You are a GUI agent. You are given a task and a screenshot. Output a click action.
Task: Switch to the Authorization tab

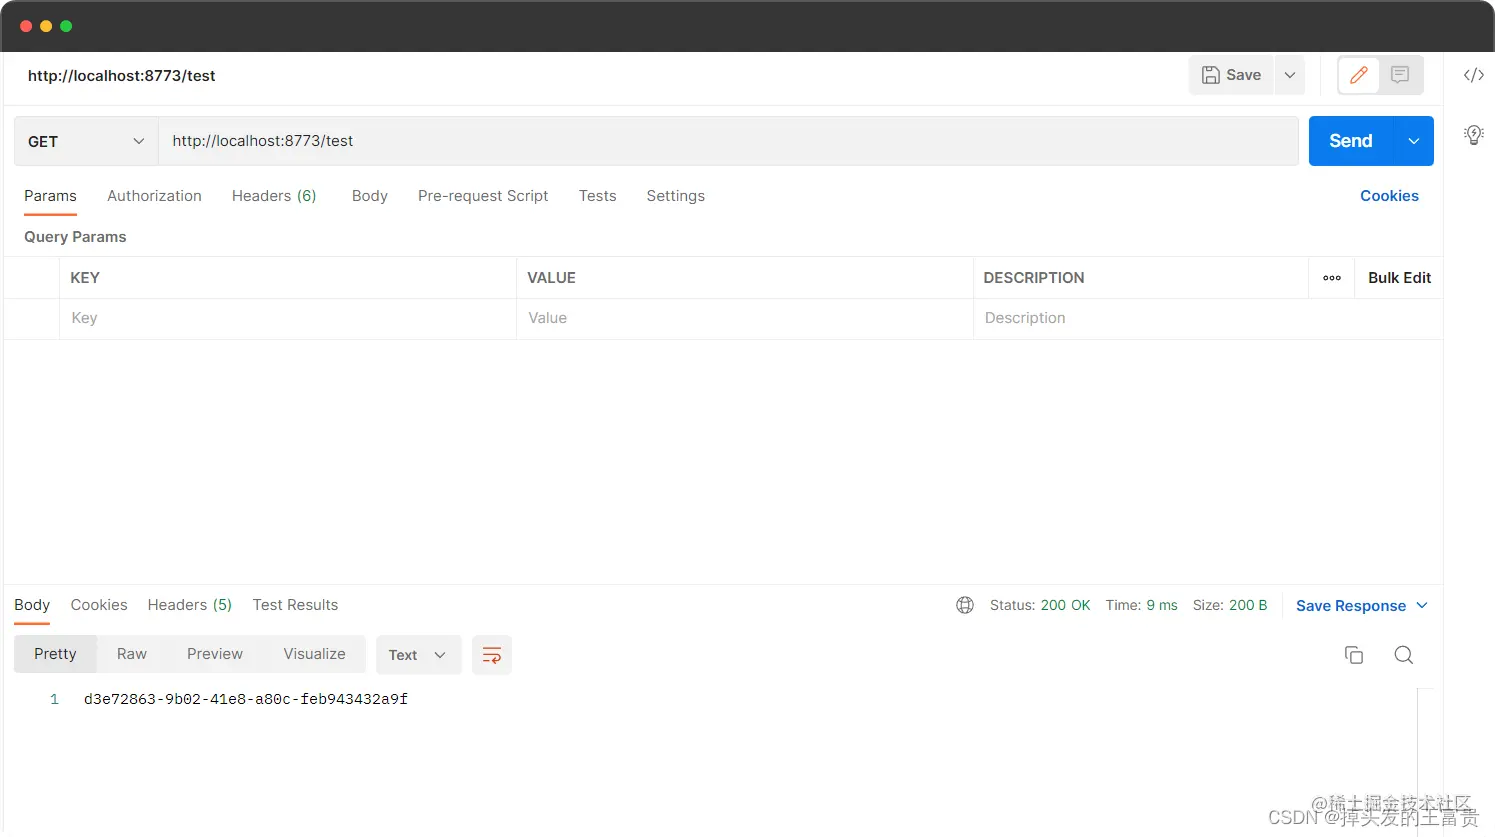coord(154,196)
